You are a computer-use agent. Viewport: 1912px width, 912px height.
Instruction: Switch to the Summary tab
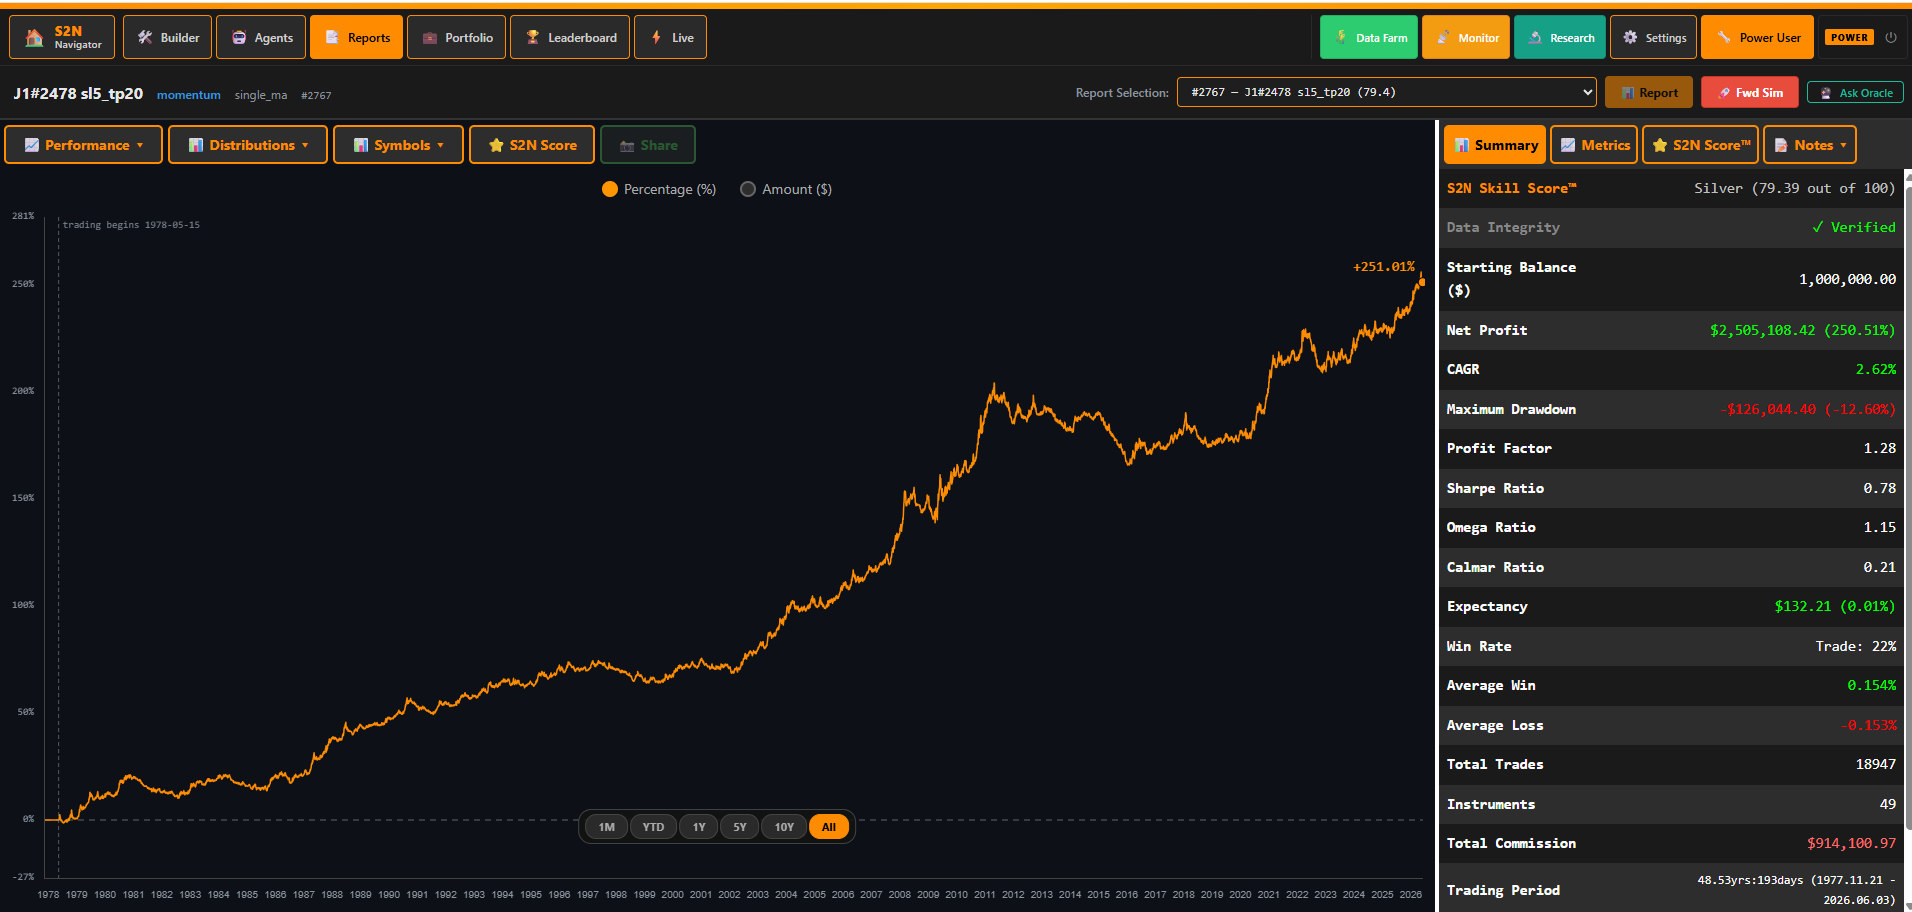point(1495,145)
